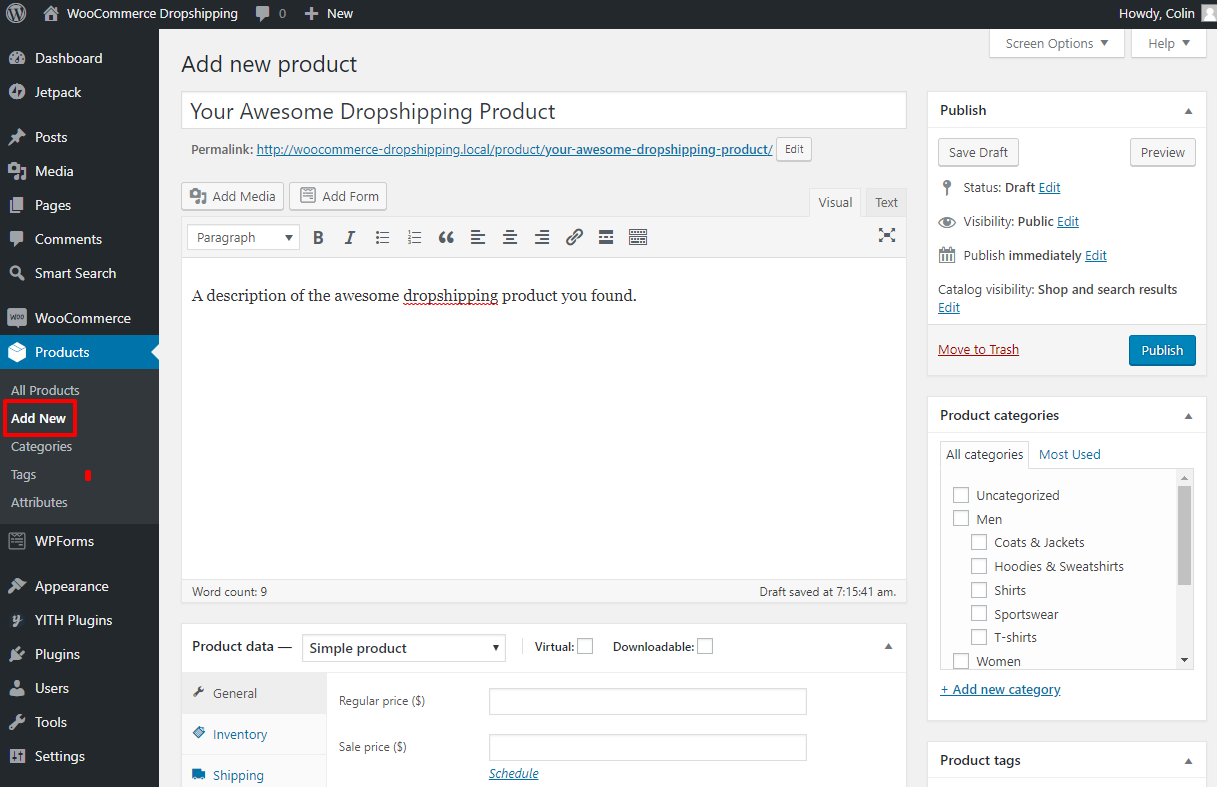Click the Add new category link

[x=1000, y=690]
